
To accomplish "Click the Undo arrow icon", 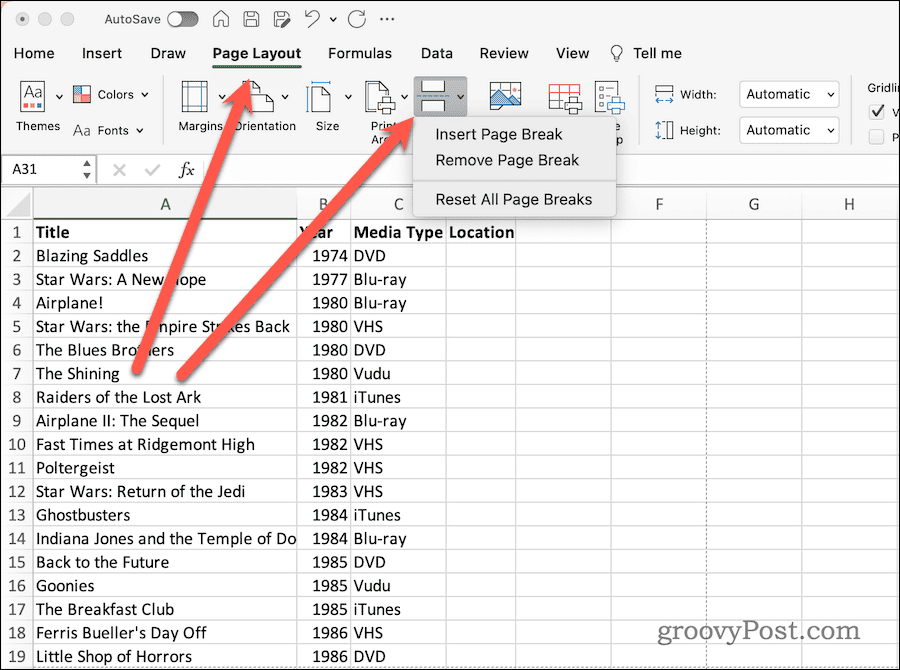I will coord(312,19).
